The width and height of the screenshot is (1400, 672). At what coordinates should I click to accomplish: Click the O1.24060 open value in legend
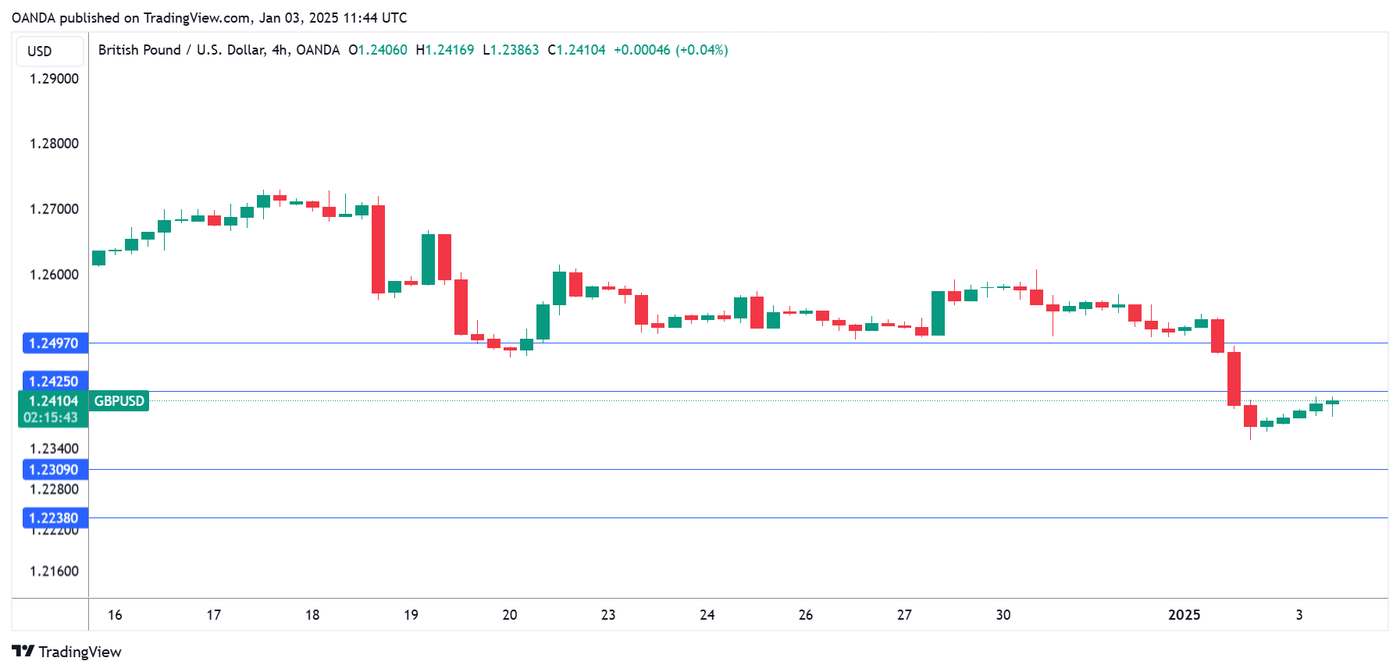click(377, 49)
